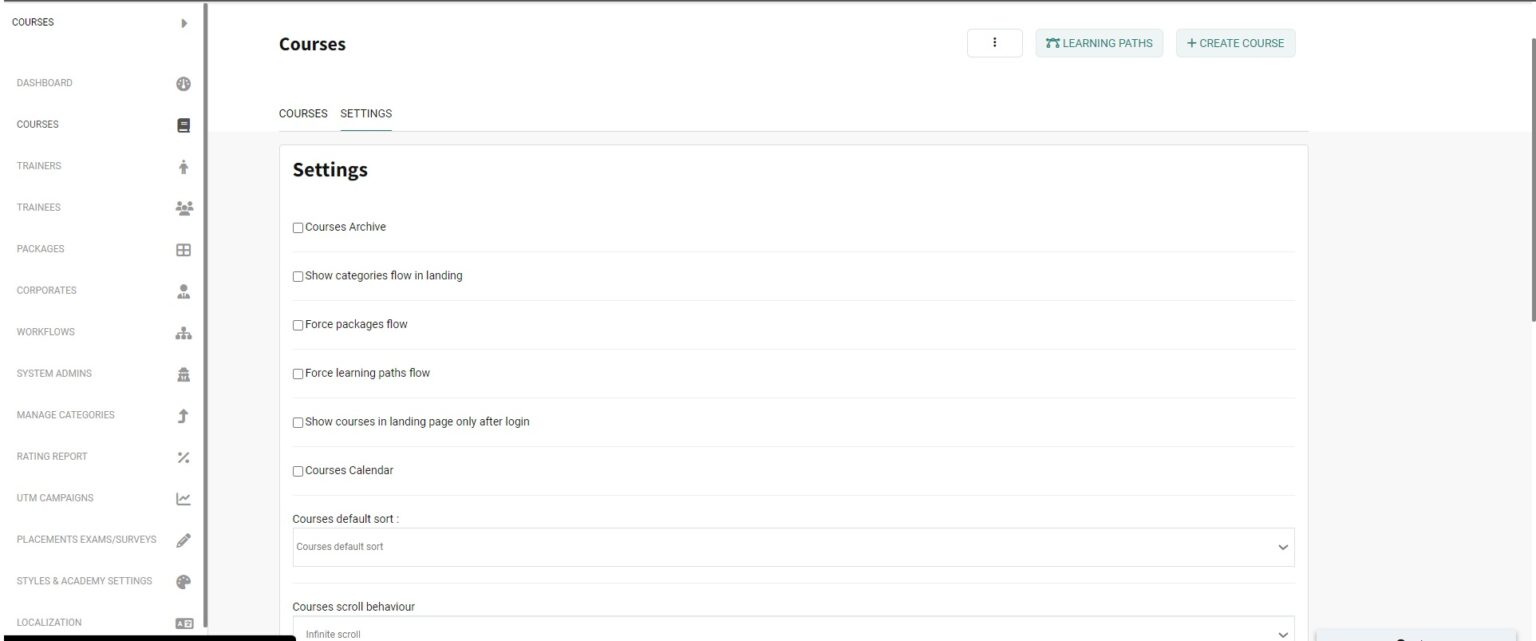The height and width of the screenshot is (641, 1536).
Task: Click the Packages grid icon
Action: point(183,249)
